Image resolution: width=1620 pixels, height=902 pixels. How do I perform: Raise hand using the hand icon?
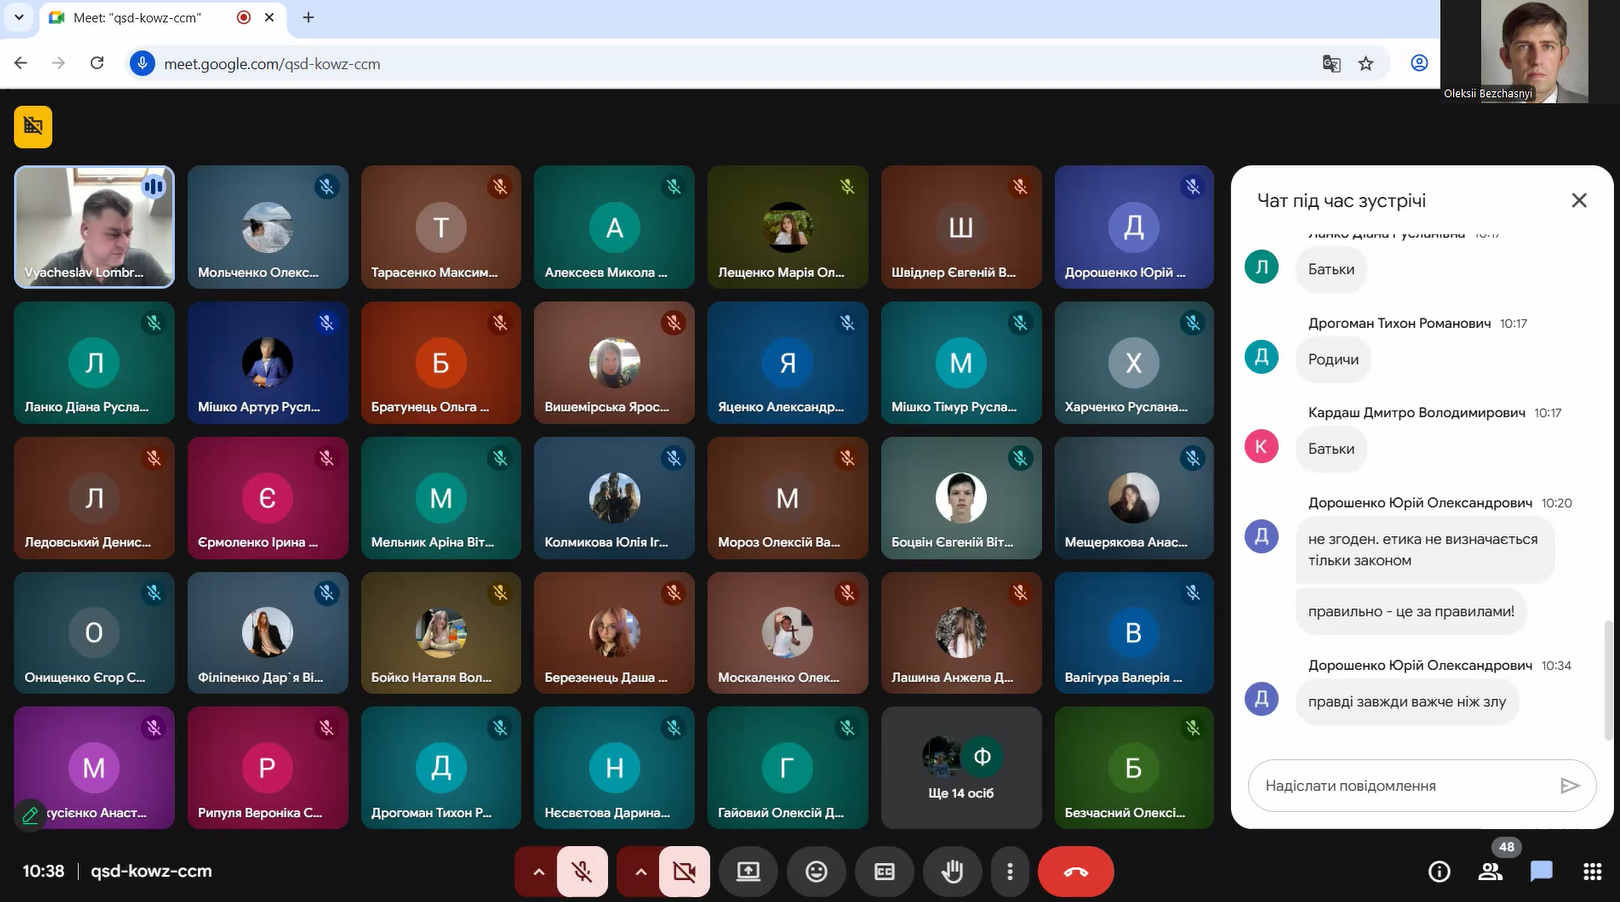point(952,872)
